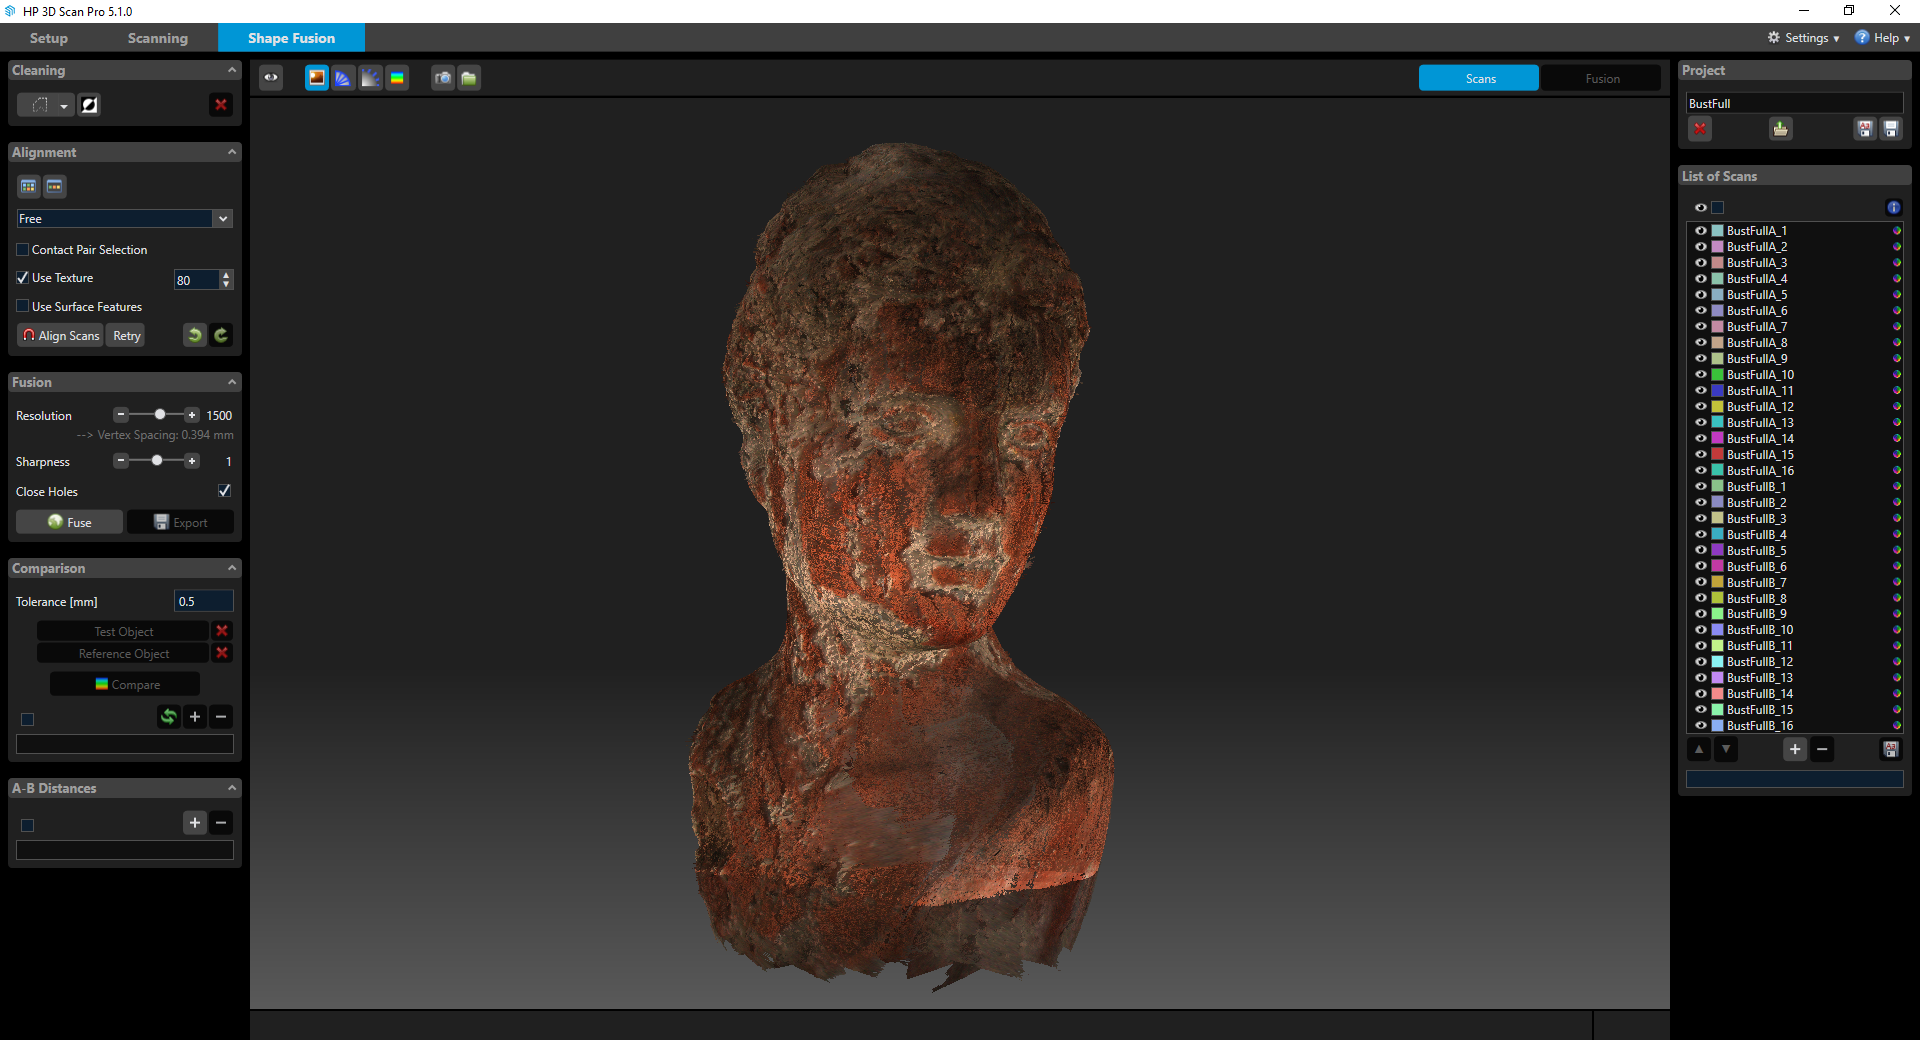1920x1040 pixels.
Task: Open the Settings dropdown menu
Action: tap(1804, 38)
